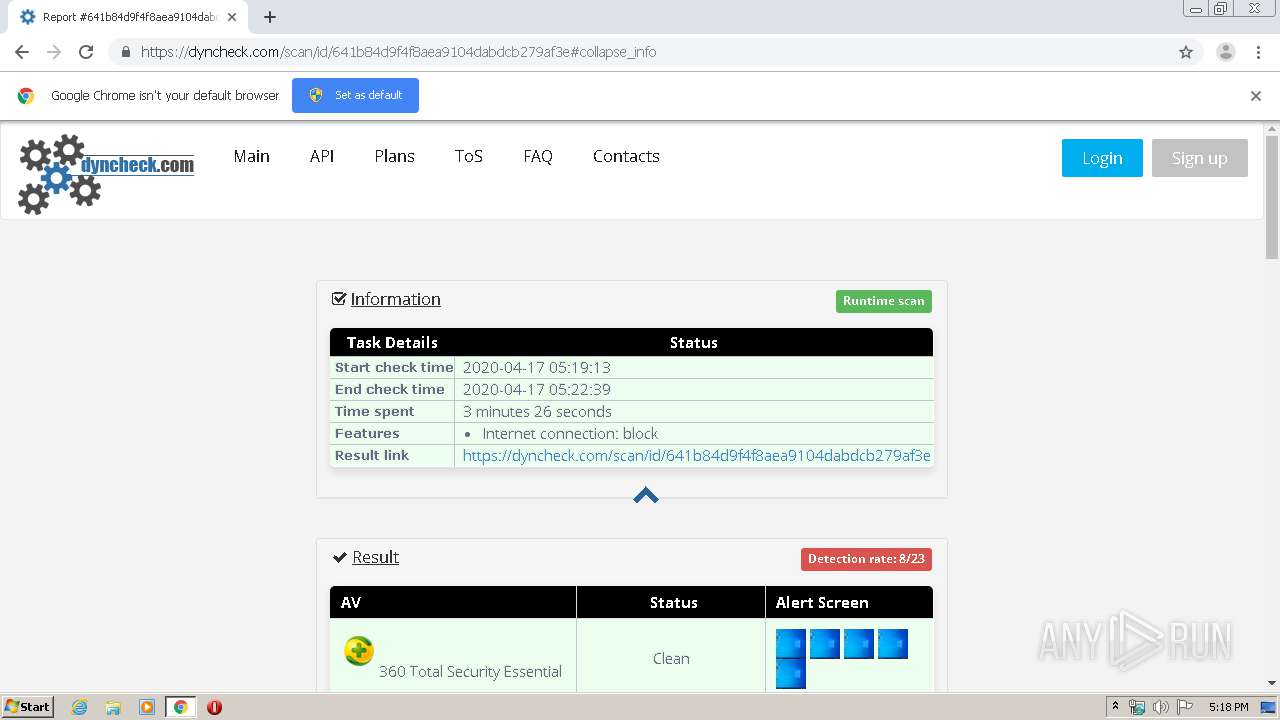Screen dimensions: 1280x720
Task: Open third 360 Total Security alert screenshot
Action: click(x=859, y=644)
